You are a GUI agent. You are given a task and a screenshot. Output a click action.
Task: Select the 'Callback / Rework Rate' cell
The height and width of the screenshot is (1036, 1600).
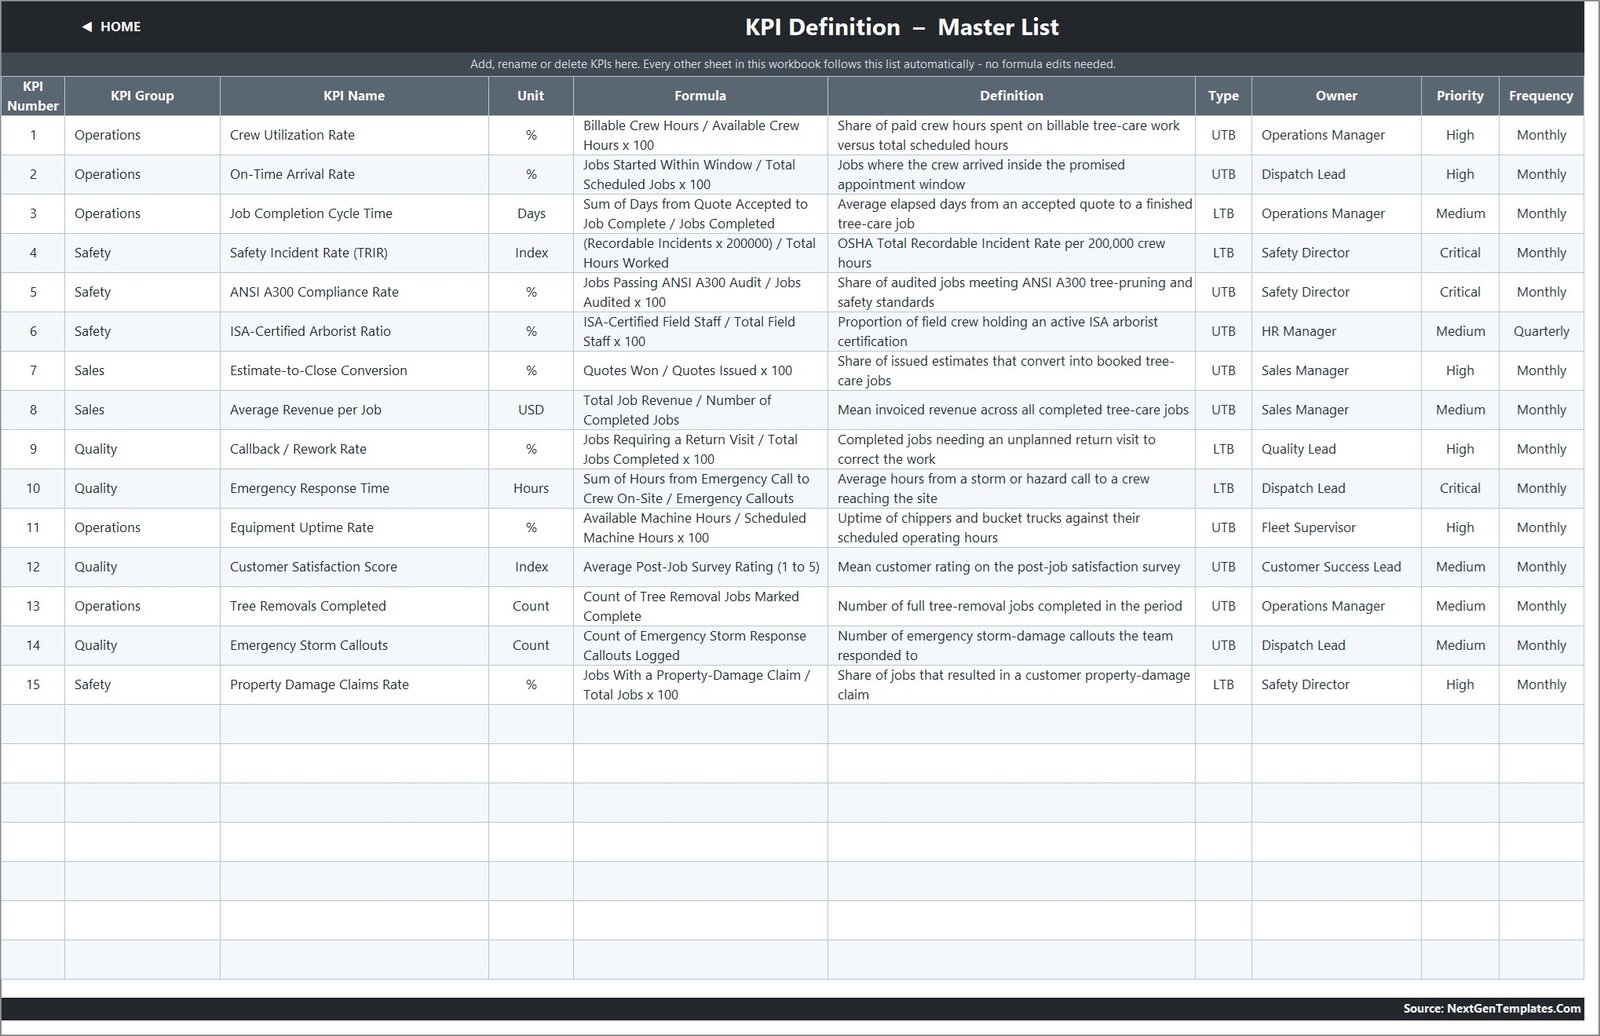[x=354, y=449]
